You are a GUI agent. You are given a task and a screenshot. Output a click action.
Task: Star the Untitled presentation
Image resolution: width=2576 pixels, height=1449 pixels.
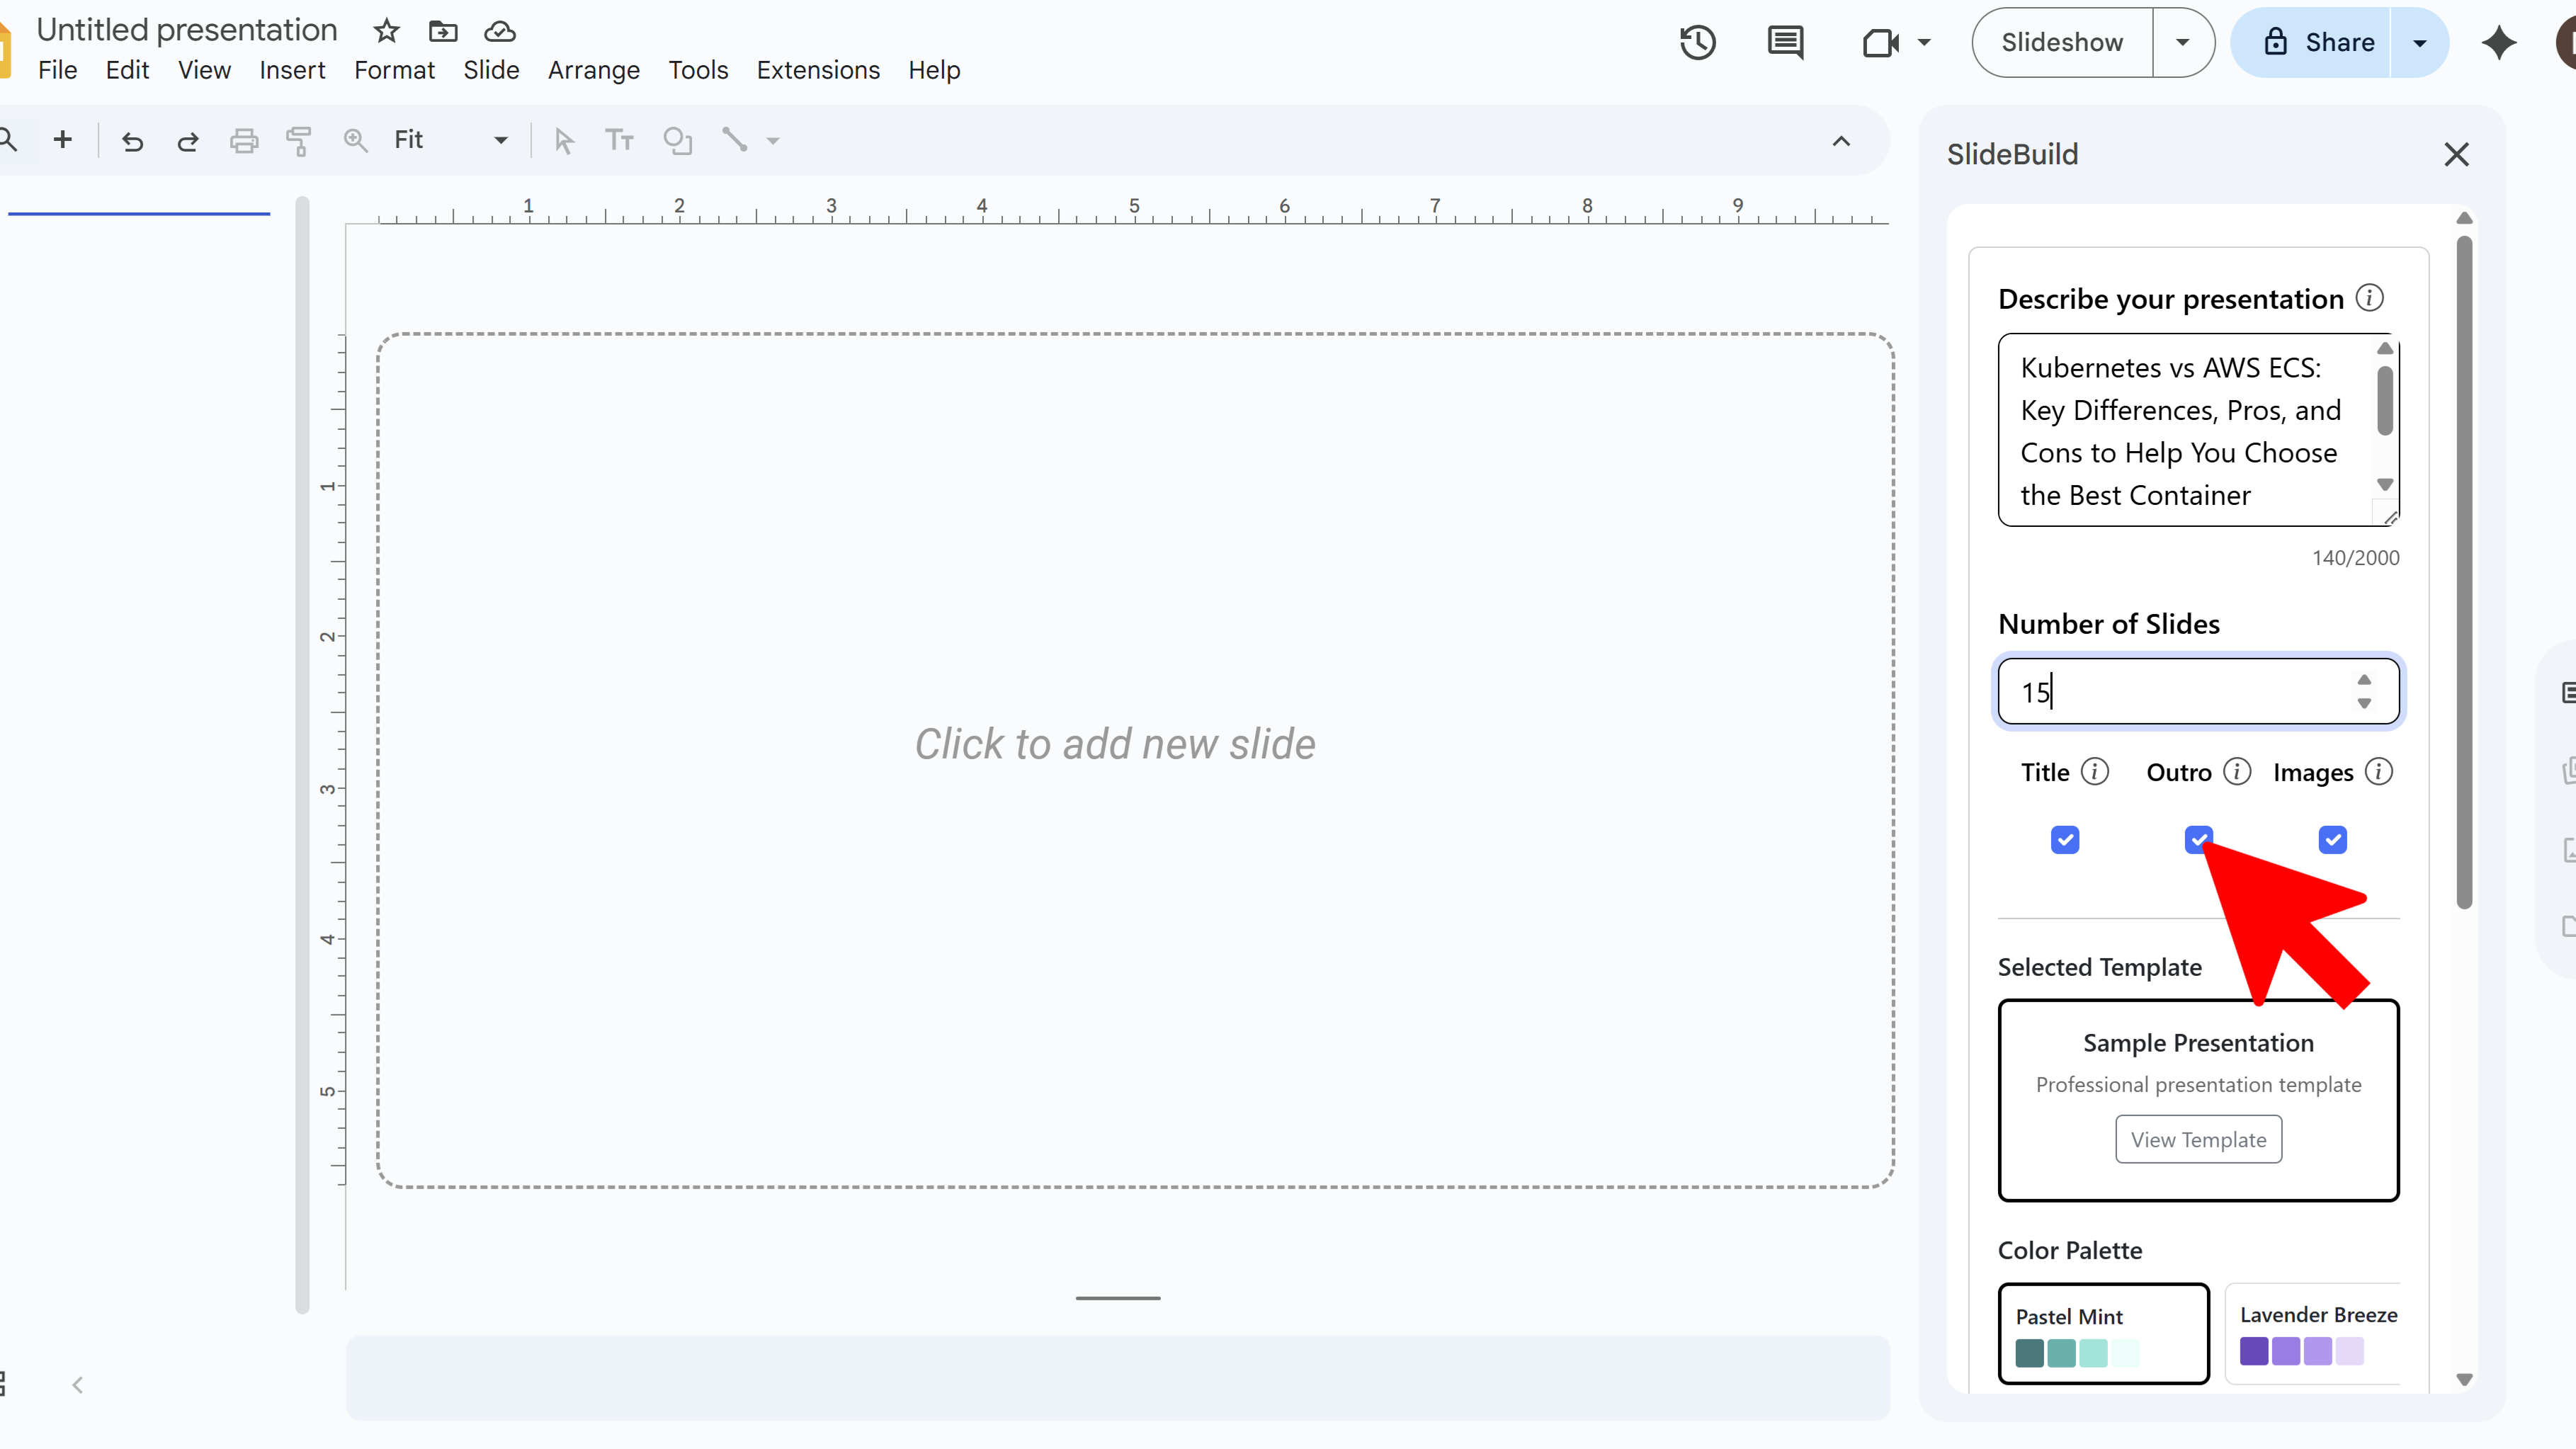pos(386,31)
